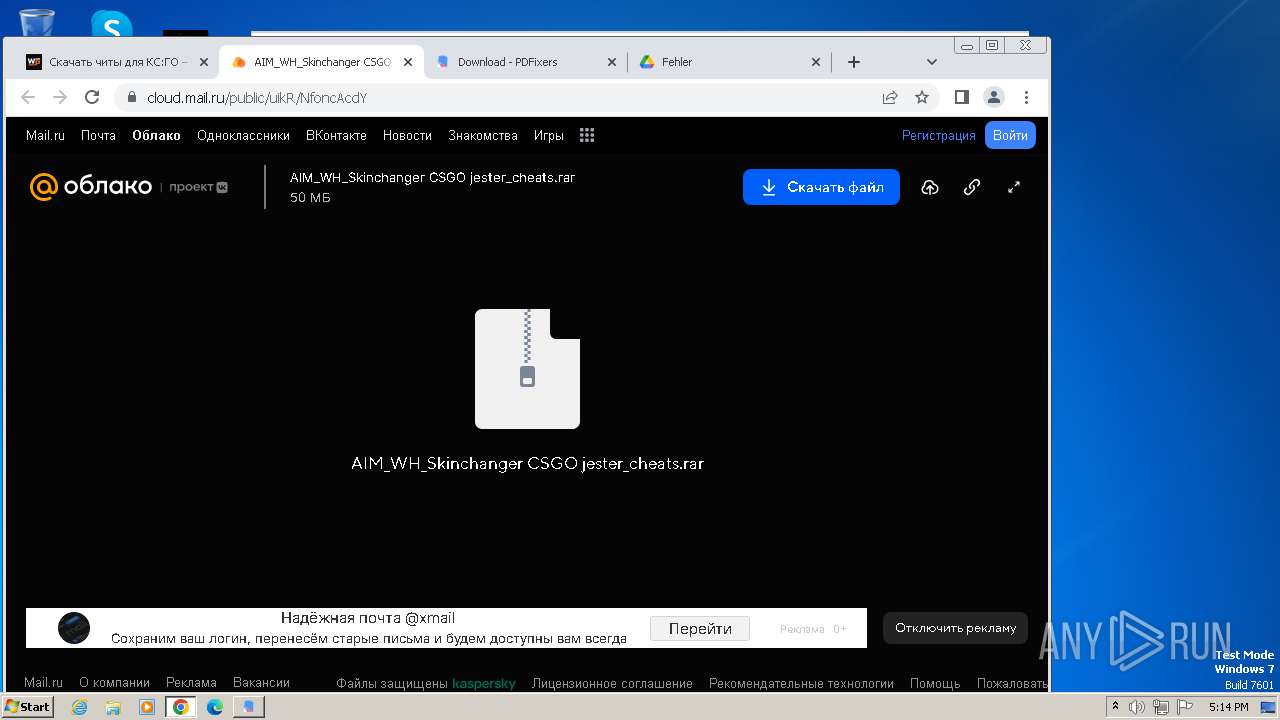This screenshot has height=720, width=1280.
Task: Expand the tab search chevron
Action: tap(932, 62)
